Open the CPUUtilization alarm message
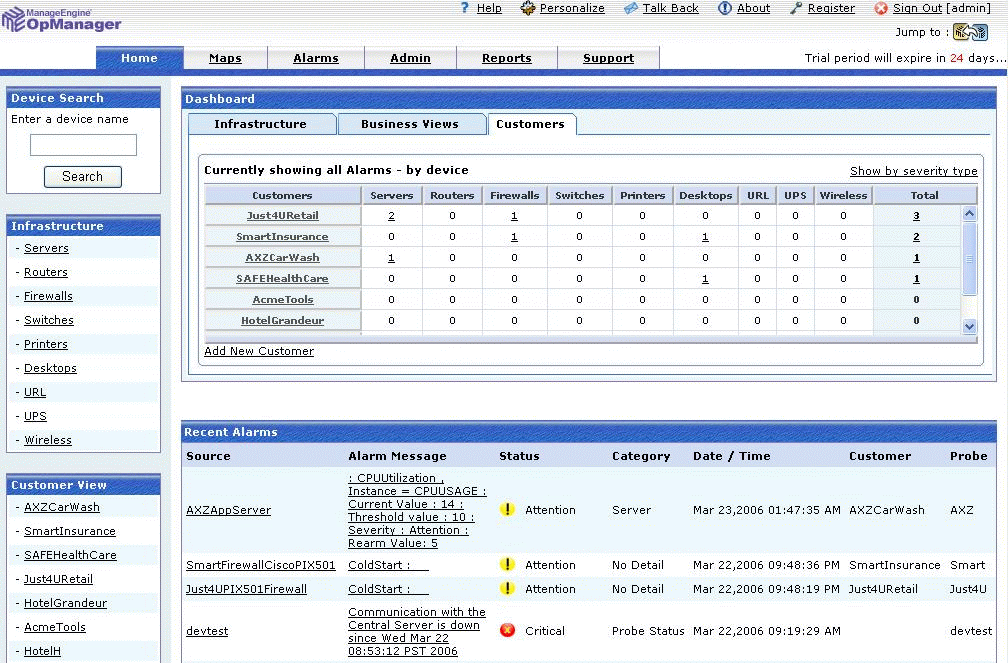The height and width of the screenshot is (663, 1008). click(x=417, y=510)
